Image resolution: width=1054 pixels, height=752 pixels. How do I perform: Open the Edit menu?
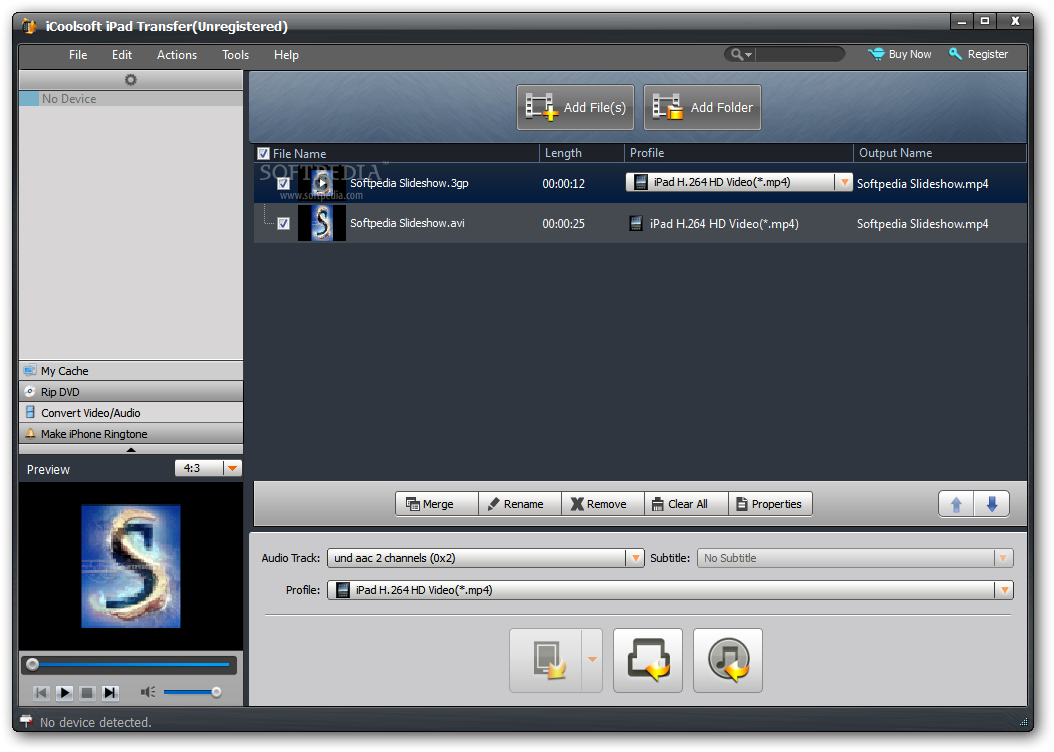(122, 55)
